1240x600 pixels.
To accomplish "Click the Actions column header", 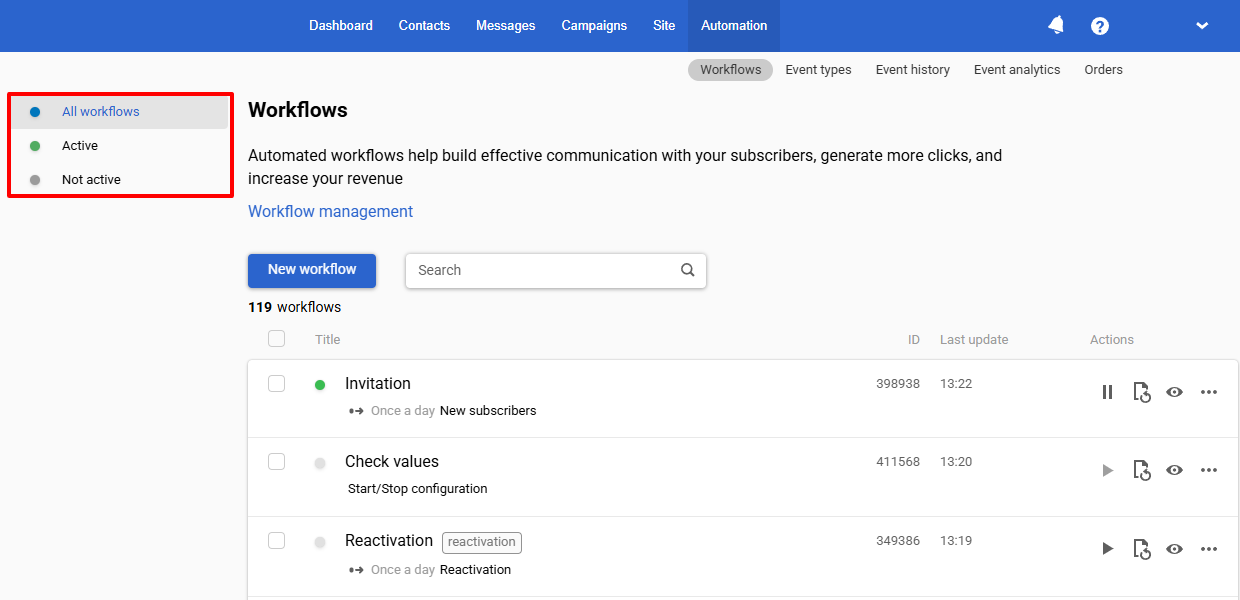I will (x=1112, y=340).
